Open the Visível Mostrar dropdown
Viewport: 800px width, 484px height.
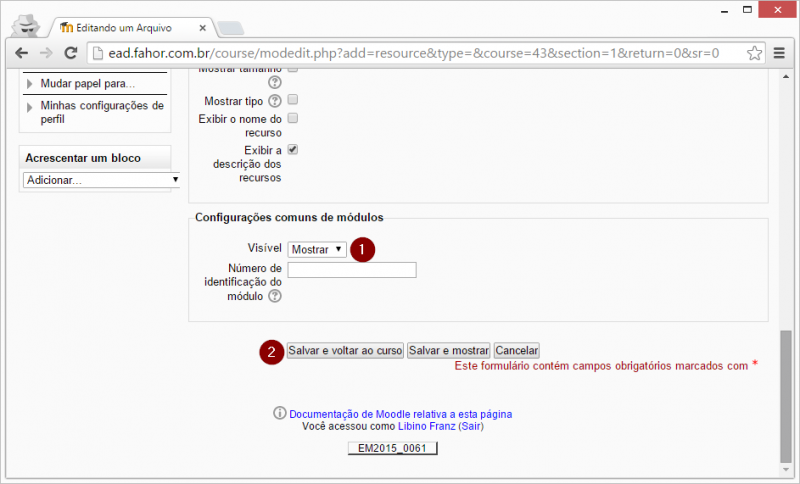(317, 249)
